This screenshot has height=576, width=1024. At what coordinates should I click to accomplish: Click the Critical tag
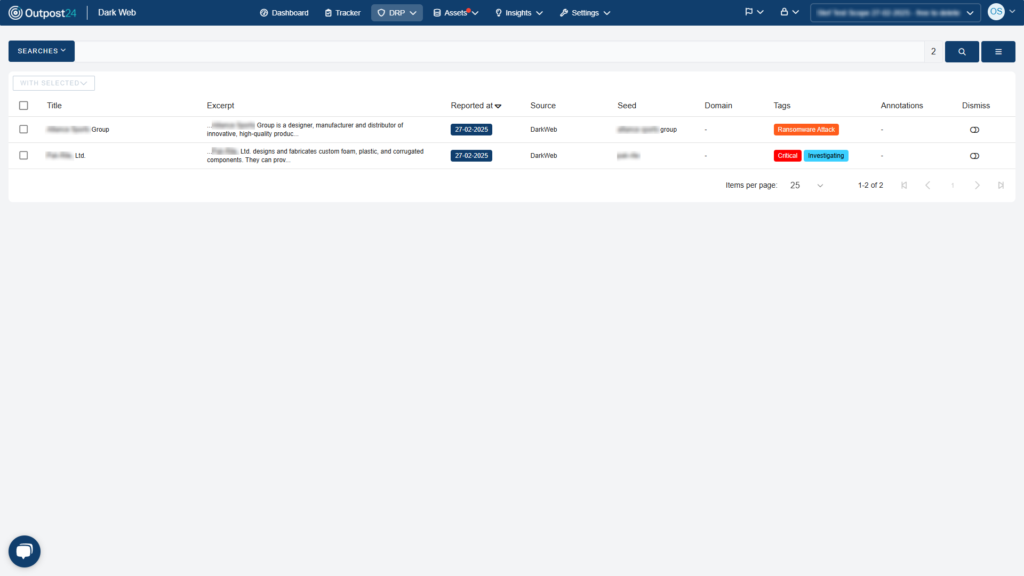[787, 155]
